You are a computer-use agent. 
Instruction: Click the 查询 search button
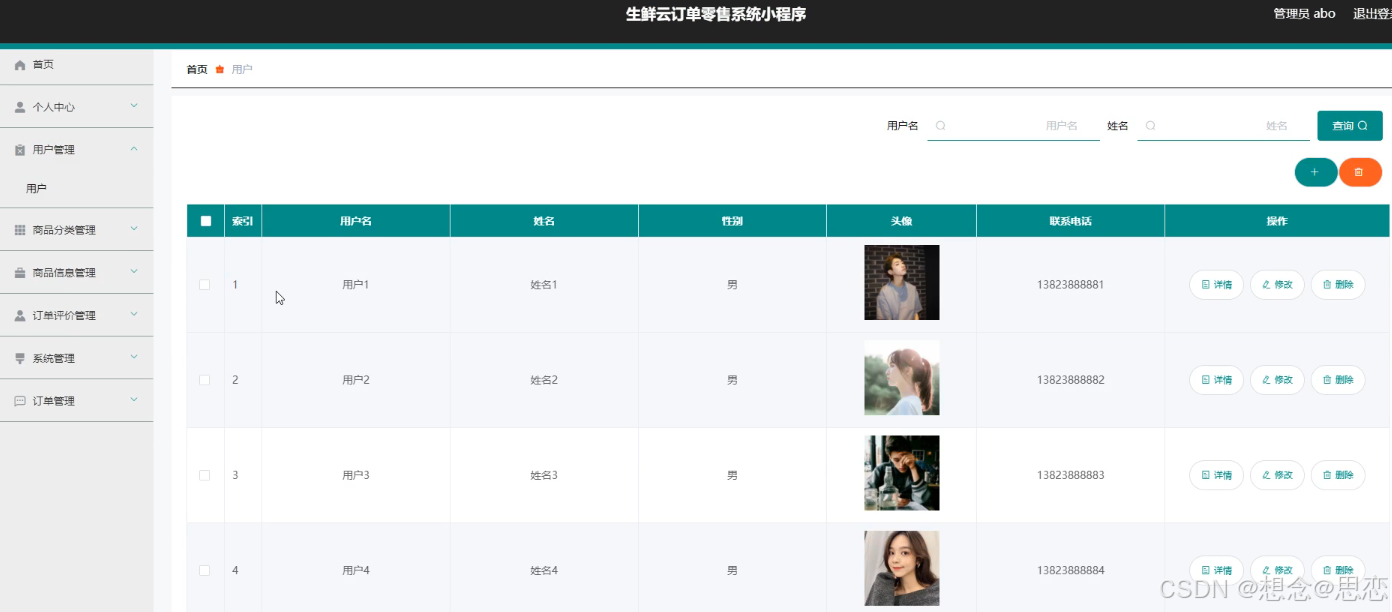pyautogui.click(x=1350, y=126)
